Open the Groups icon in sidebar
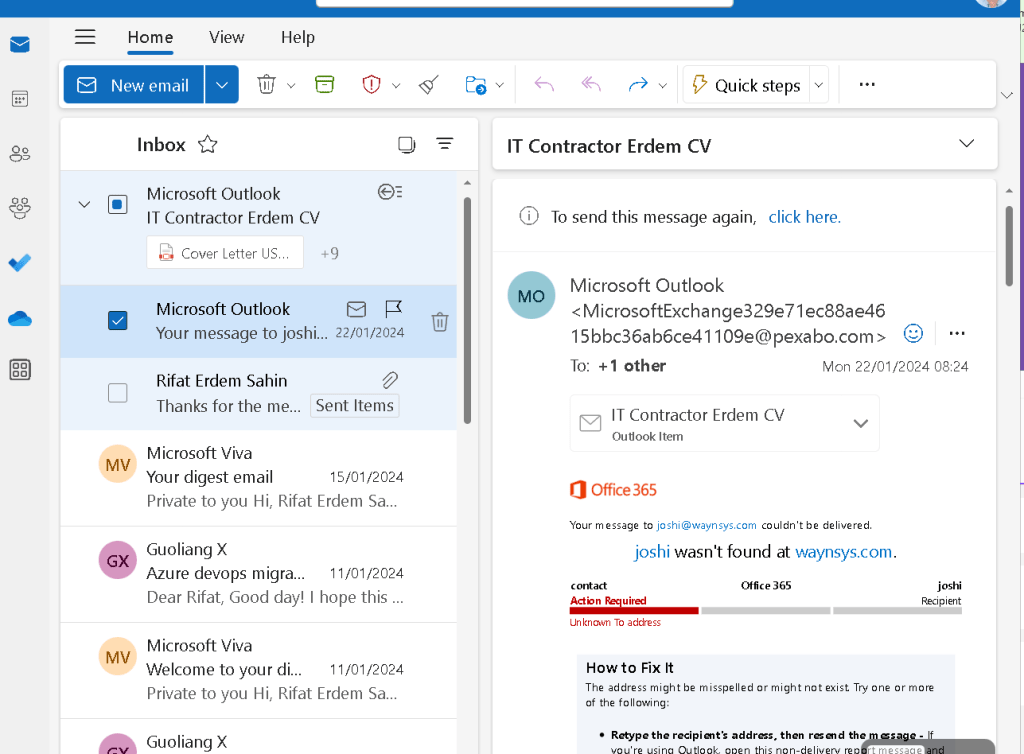1024x754 pixels. (20, 208)
